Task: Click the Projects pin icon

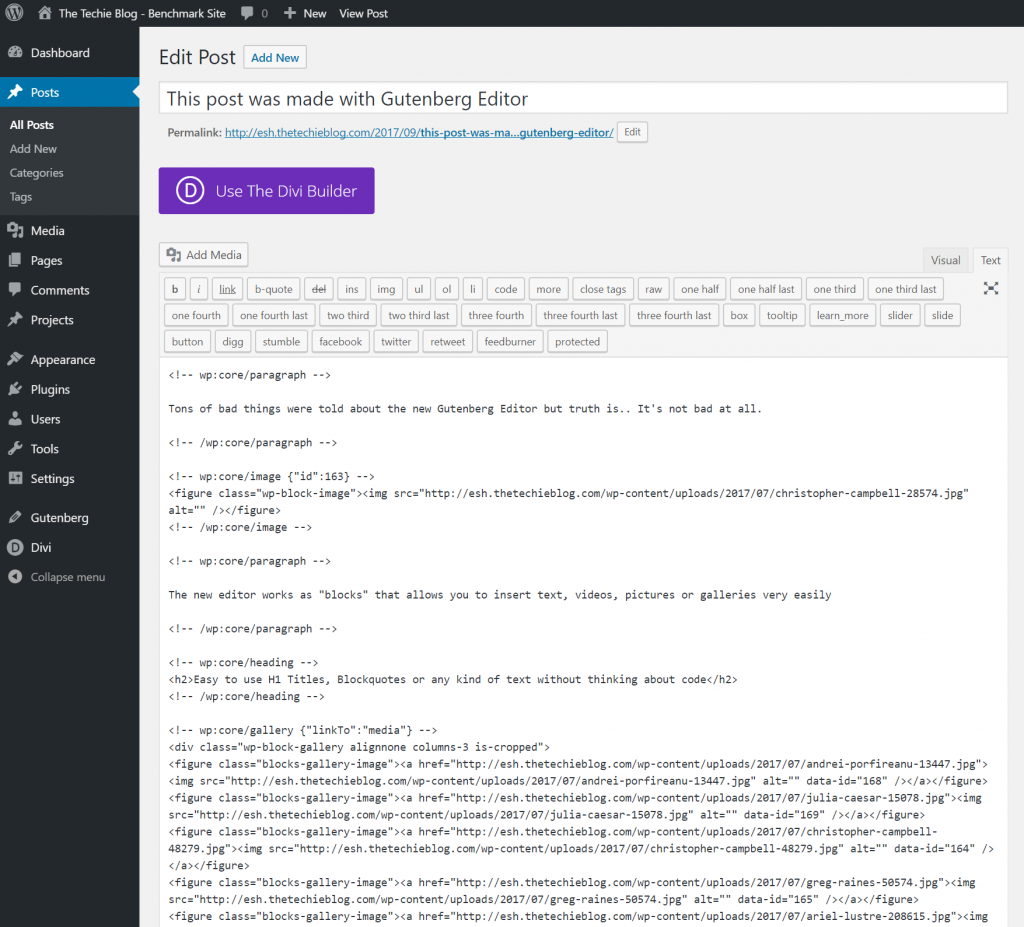Action: pos(15,319)
